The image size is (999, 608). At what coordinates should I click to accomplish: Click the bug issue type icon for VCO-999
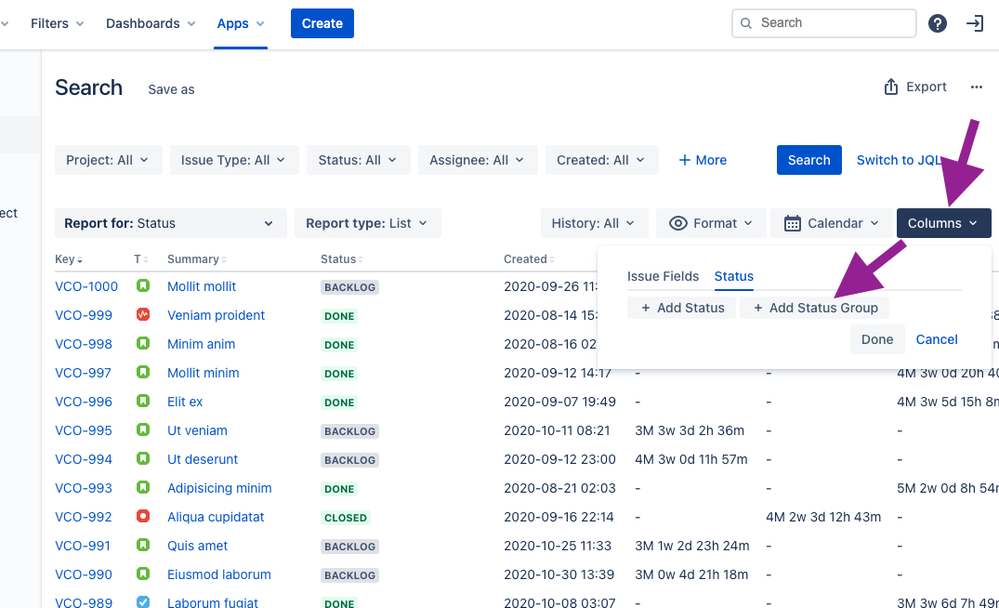[x=143, y=315]
